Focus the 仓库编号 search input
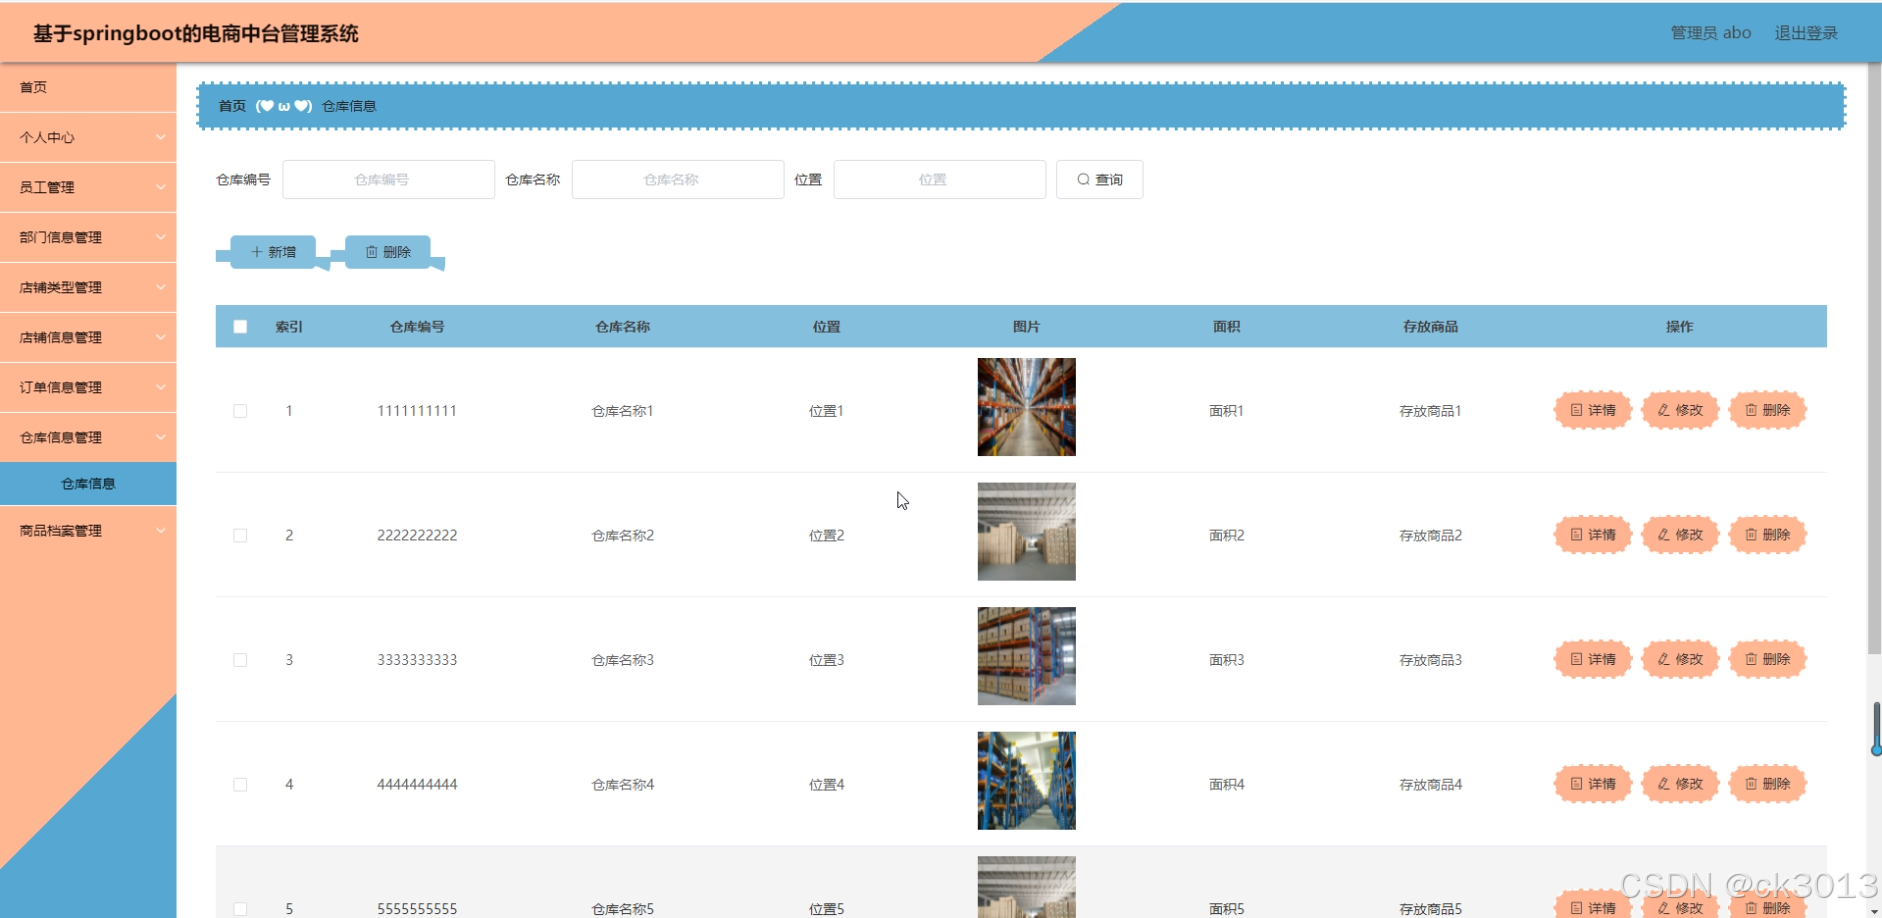The height and width of the screenshot is (918, 1882). click(x=388, y=180)
